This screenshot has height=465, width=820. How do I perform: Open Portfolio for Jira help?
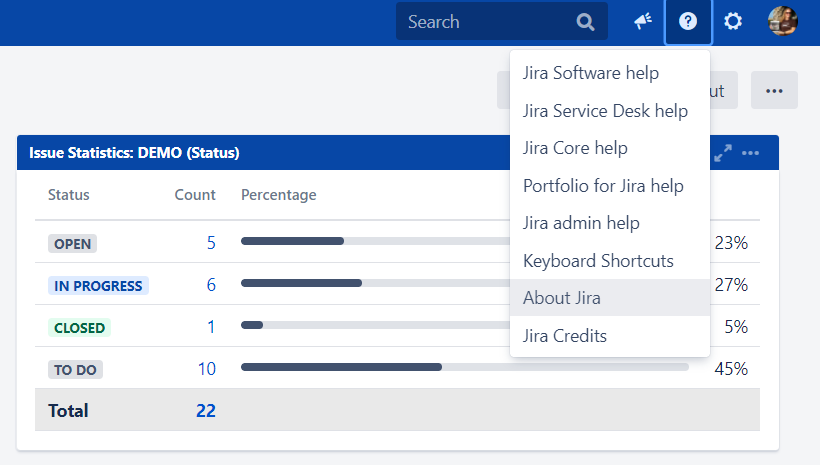point(610,186)
